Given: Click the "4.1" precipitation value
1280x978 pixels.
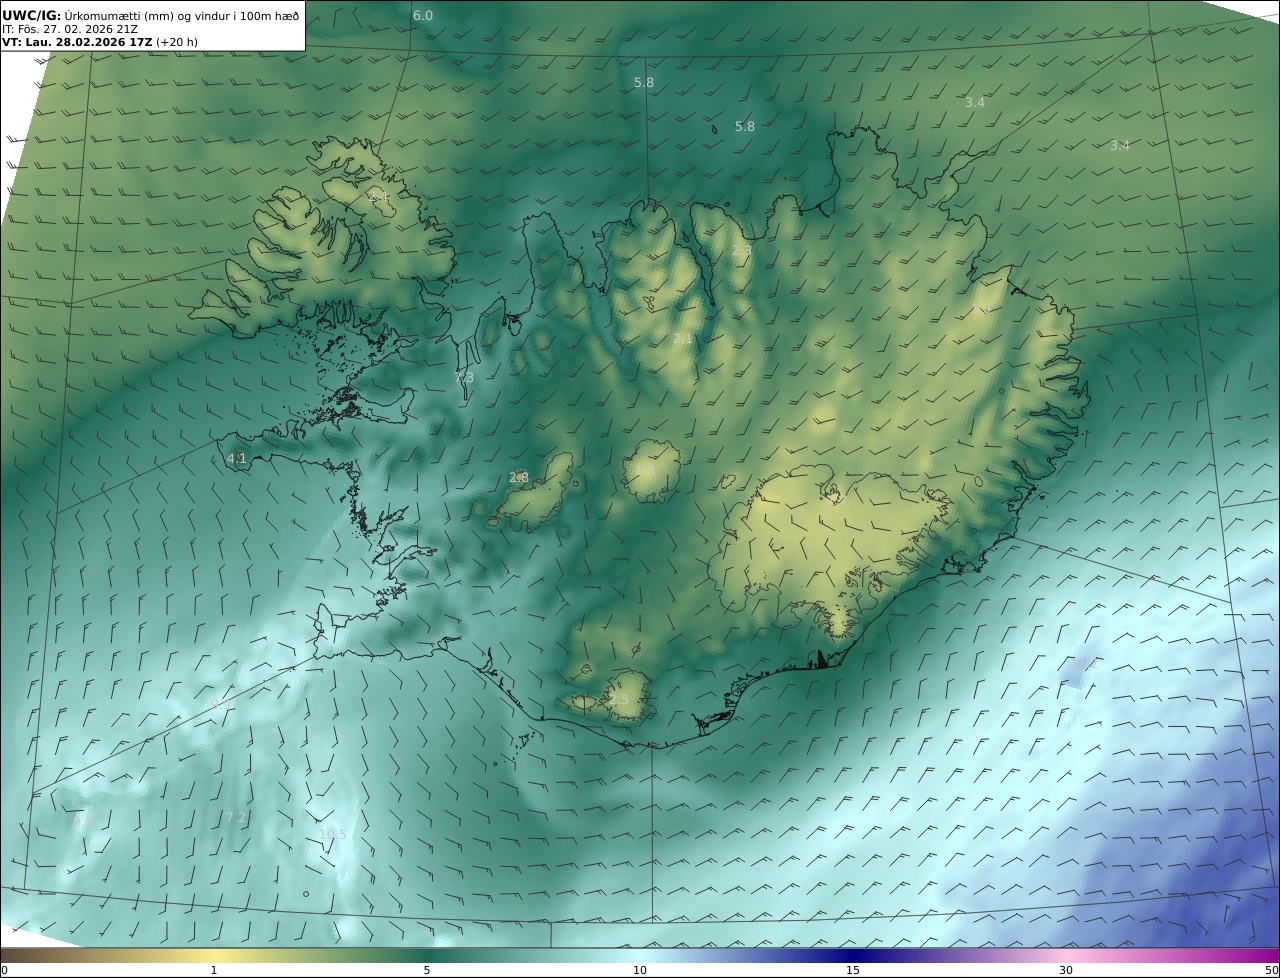Looking at the screenshot, I should (x=236, y=459).
